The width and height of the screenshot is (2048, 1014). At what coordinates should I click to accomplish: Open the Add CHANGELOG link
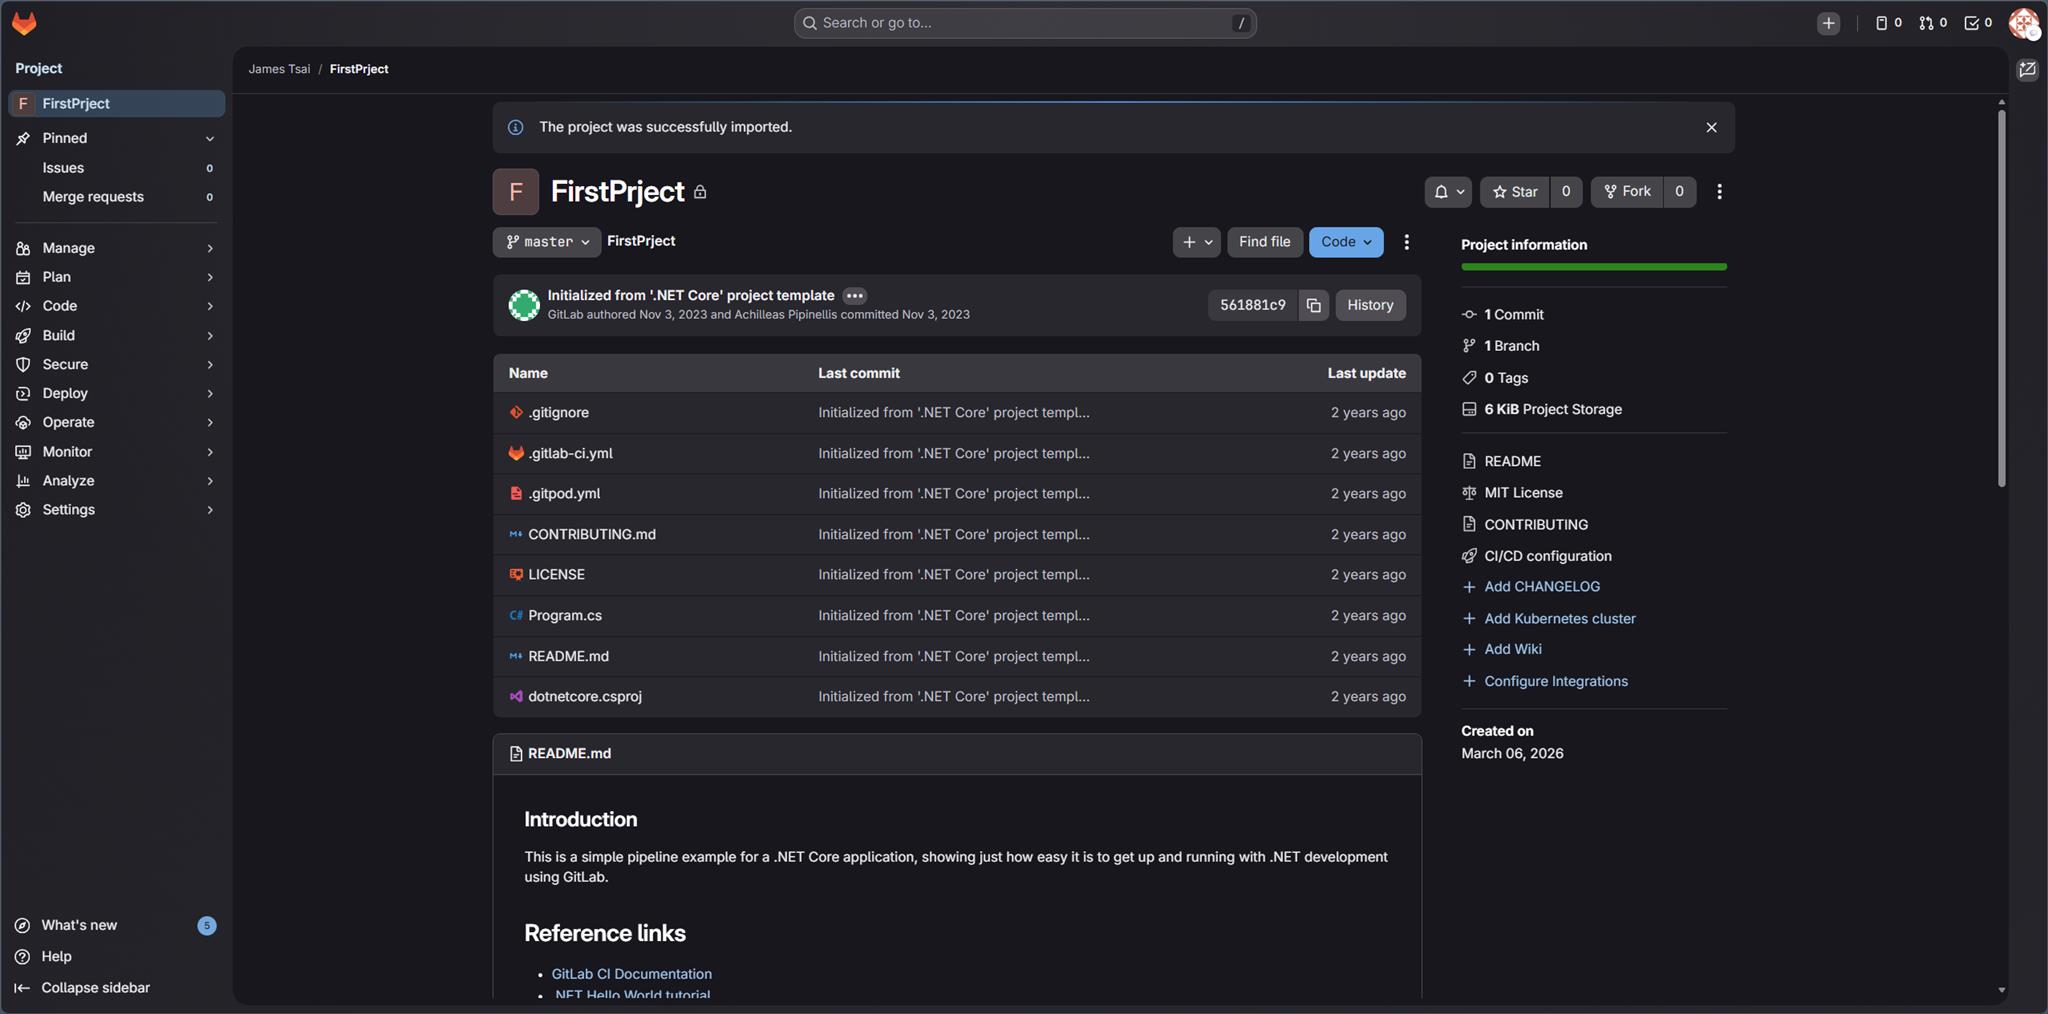click(1541, 587)
